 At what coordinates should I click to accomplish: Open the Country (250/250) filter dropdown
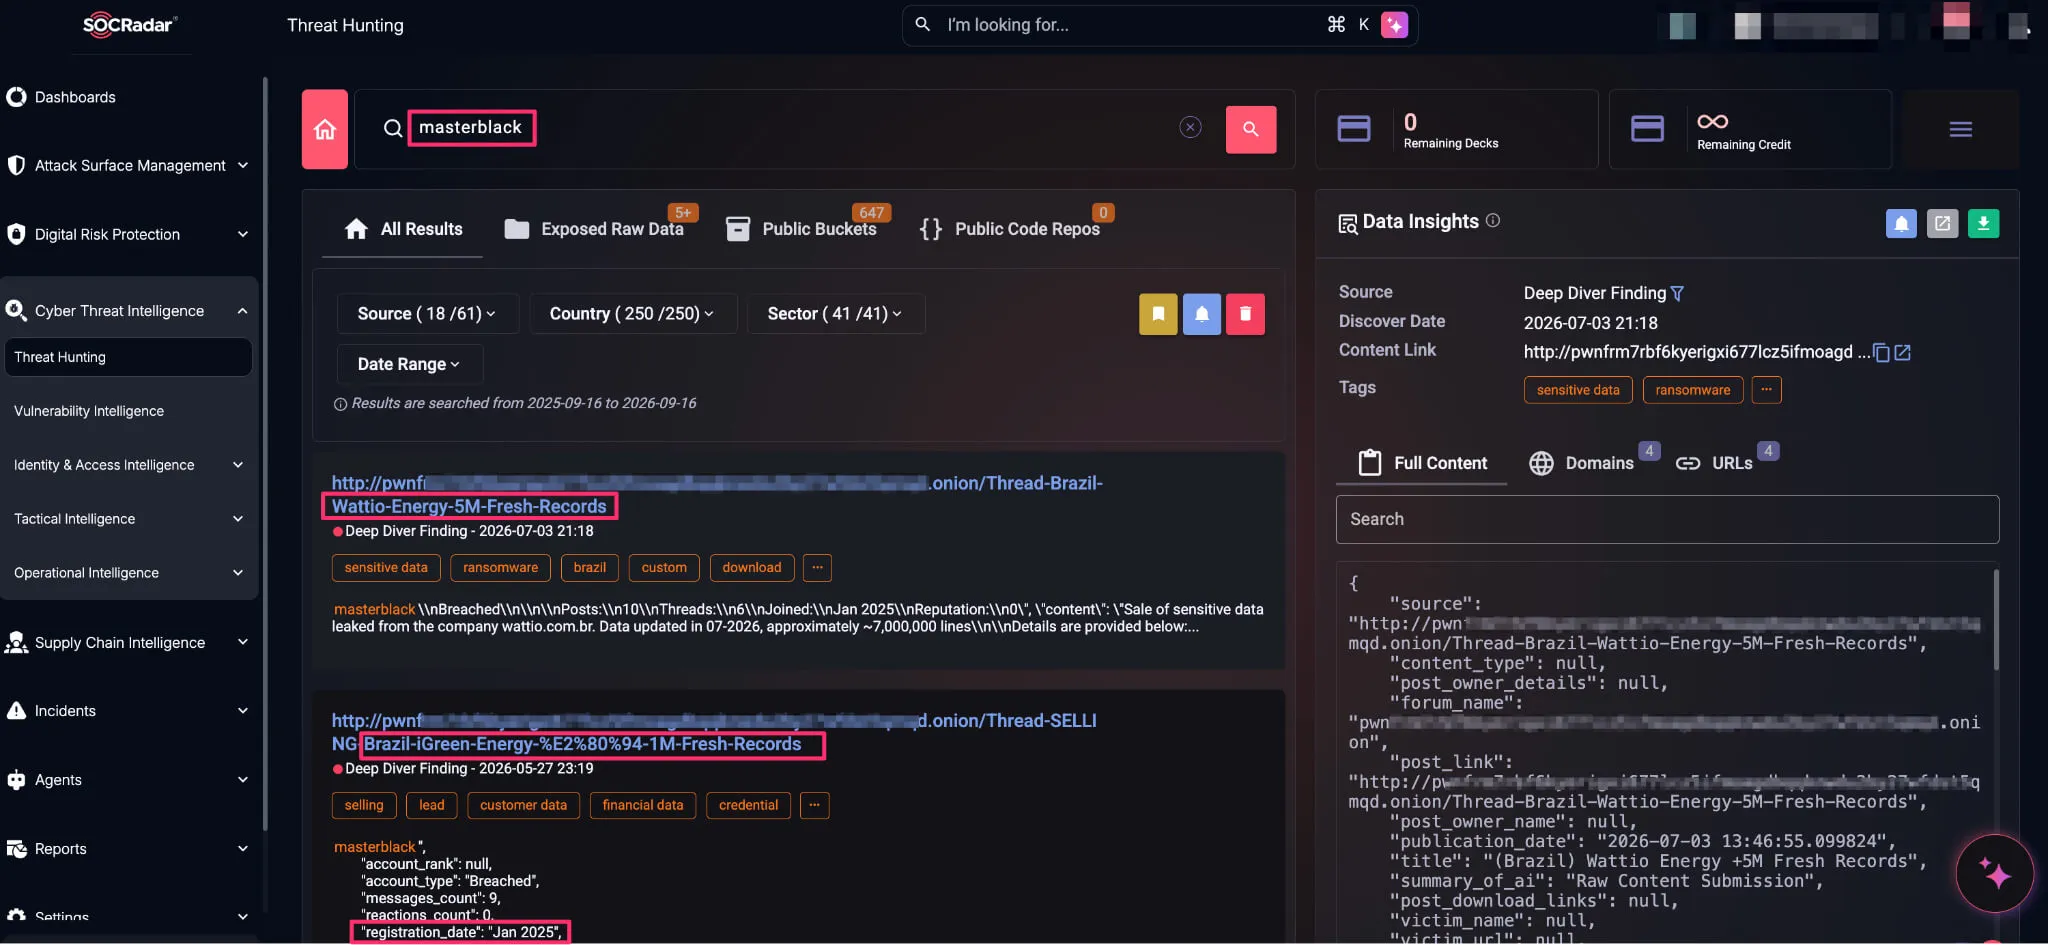pos(633,314)
